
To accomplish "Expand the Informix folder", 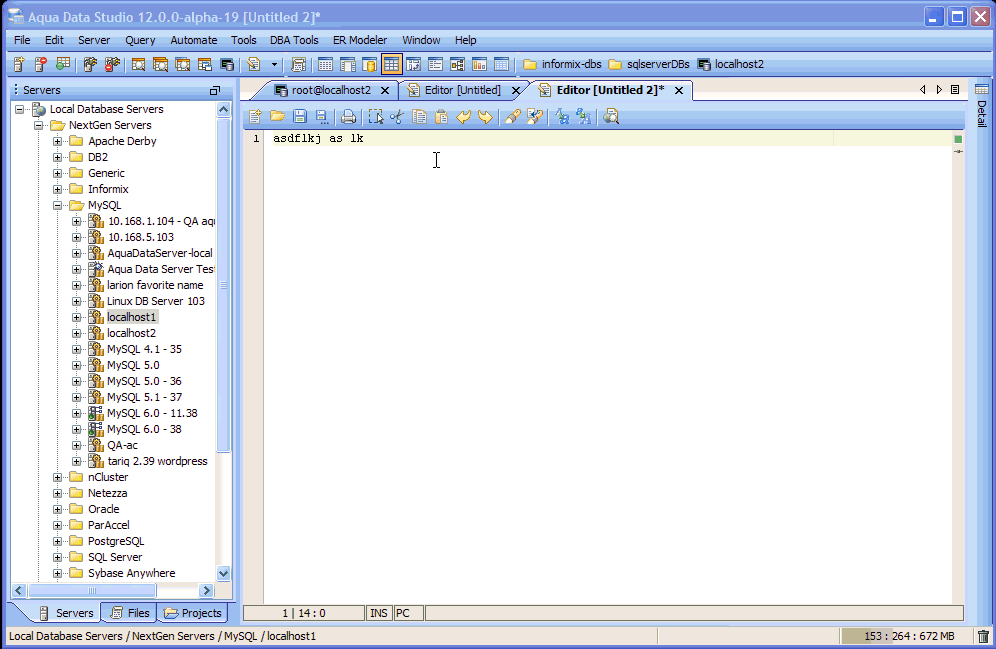I will 58,189.
